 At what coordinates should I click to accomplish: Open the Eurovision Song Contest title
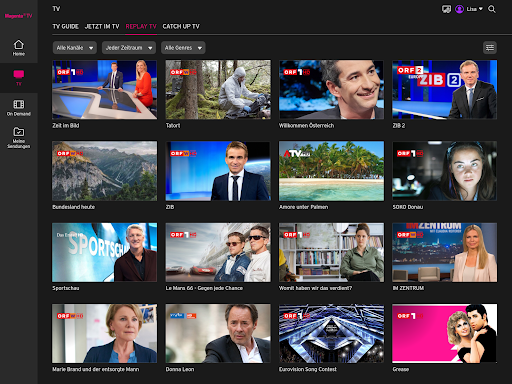point(308,369)
